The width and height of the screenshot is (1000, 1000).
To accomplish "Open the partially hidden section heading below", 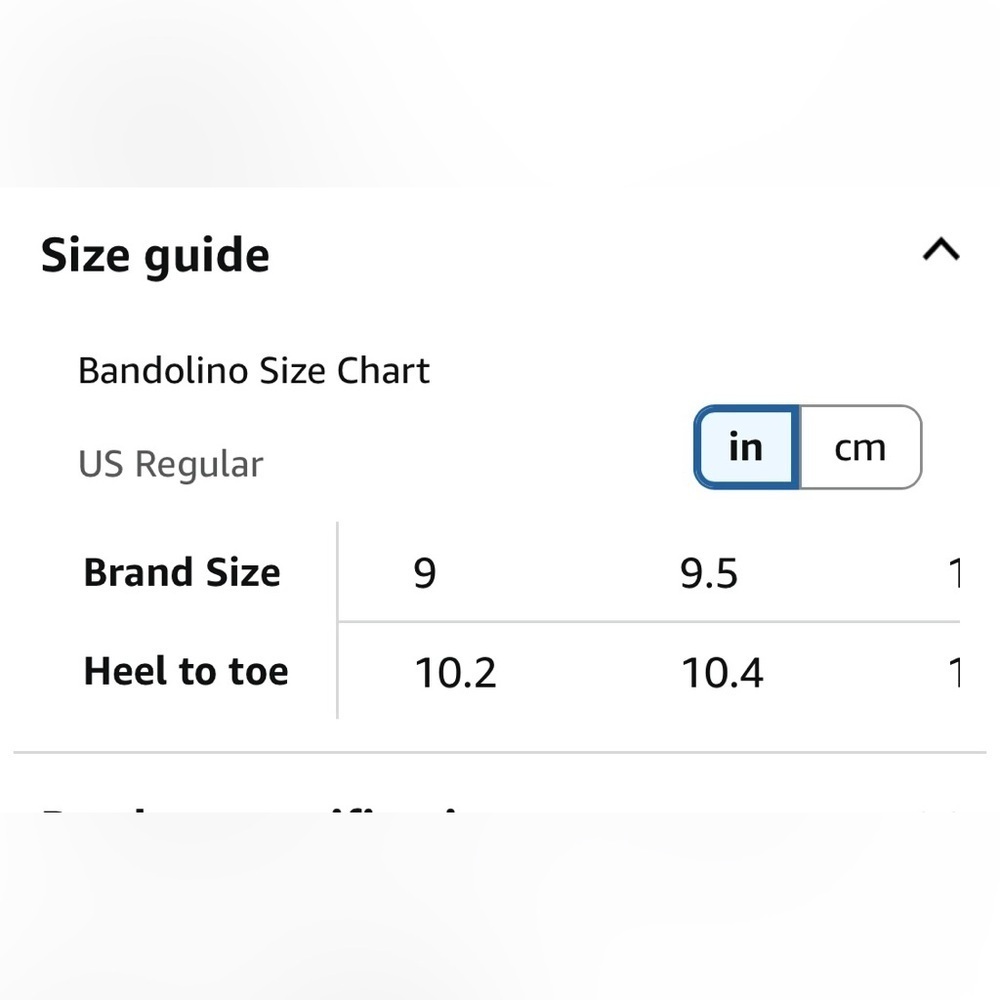I will tap(255, 811).
